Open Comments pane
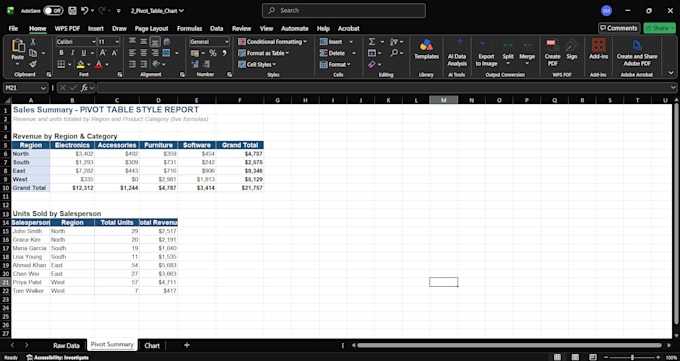 pos(619,28)
